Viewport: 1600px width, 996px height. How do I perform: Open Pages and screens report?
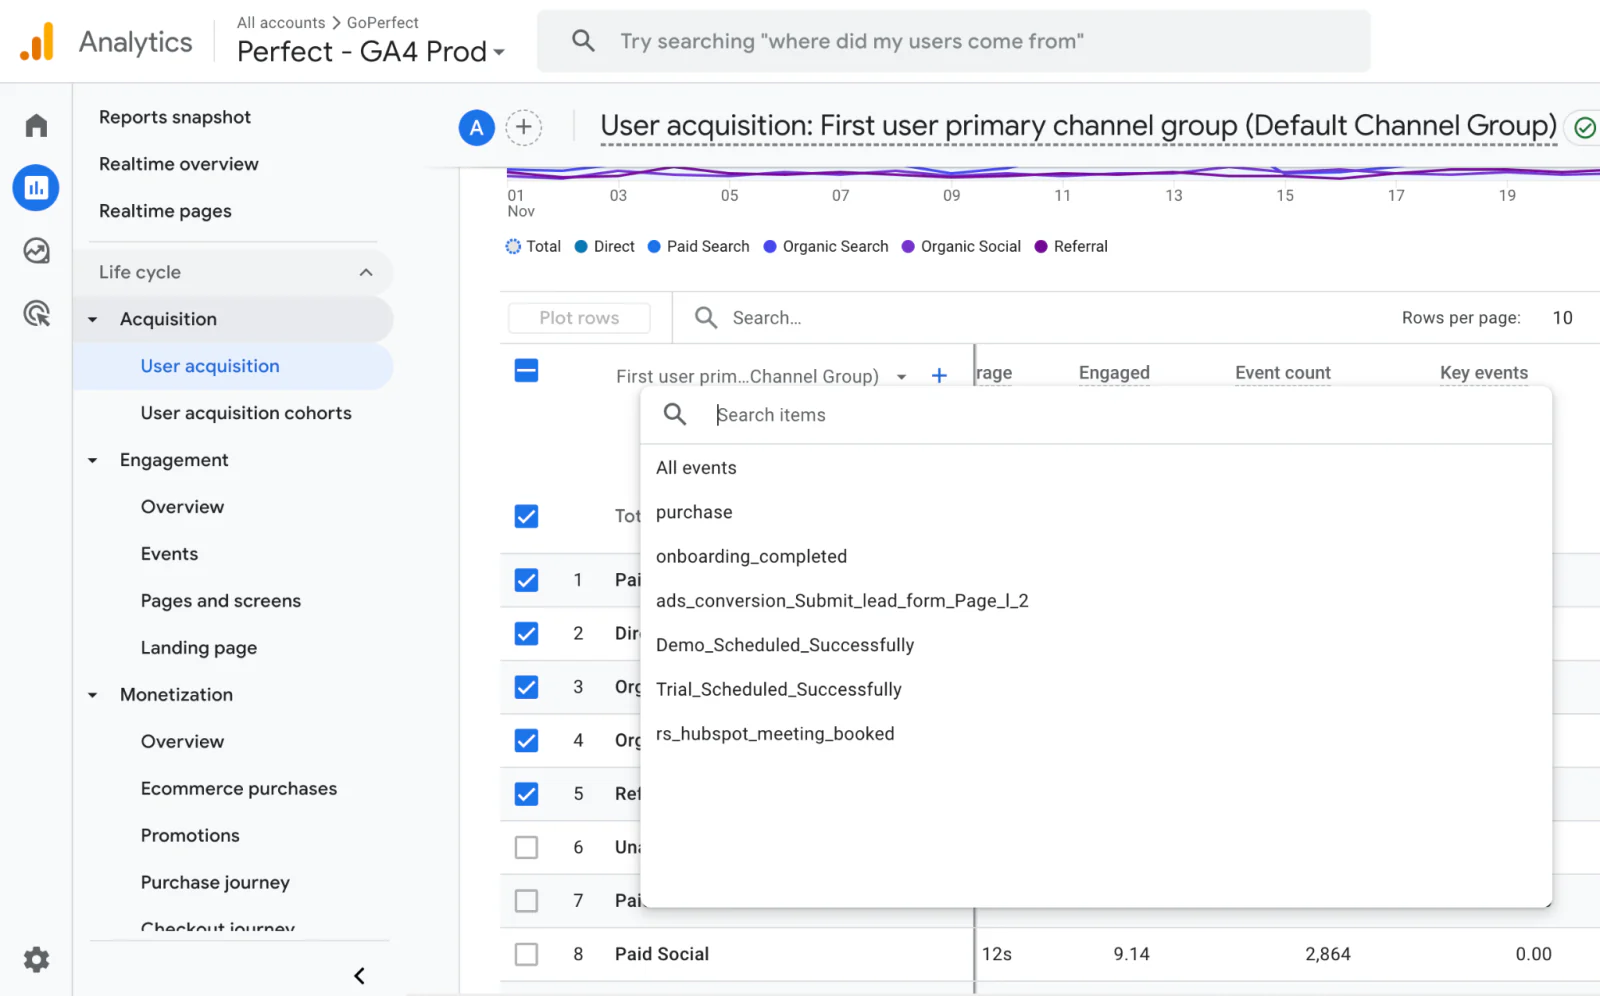[221, 601]
